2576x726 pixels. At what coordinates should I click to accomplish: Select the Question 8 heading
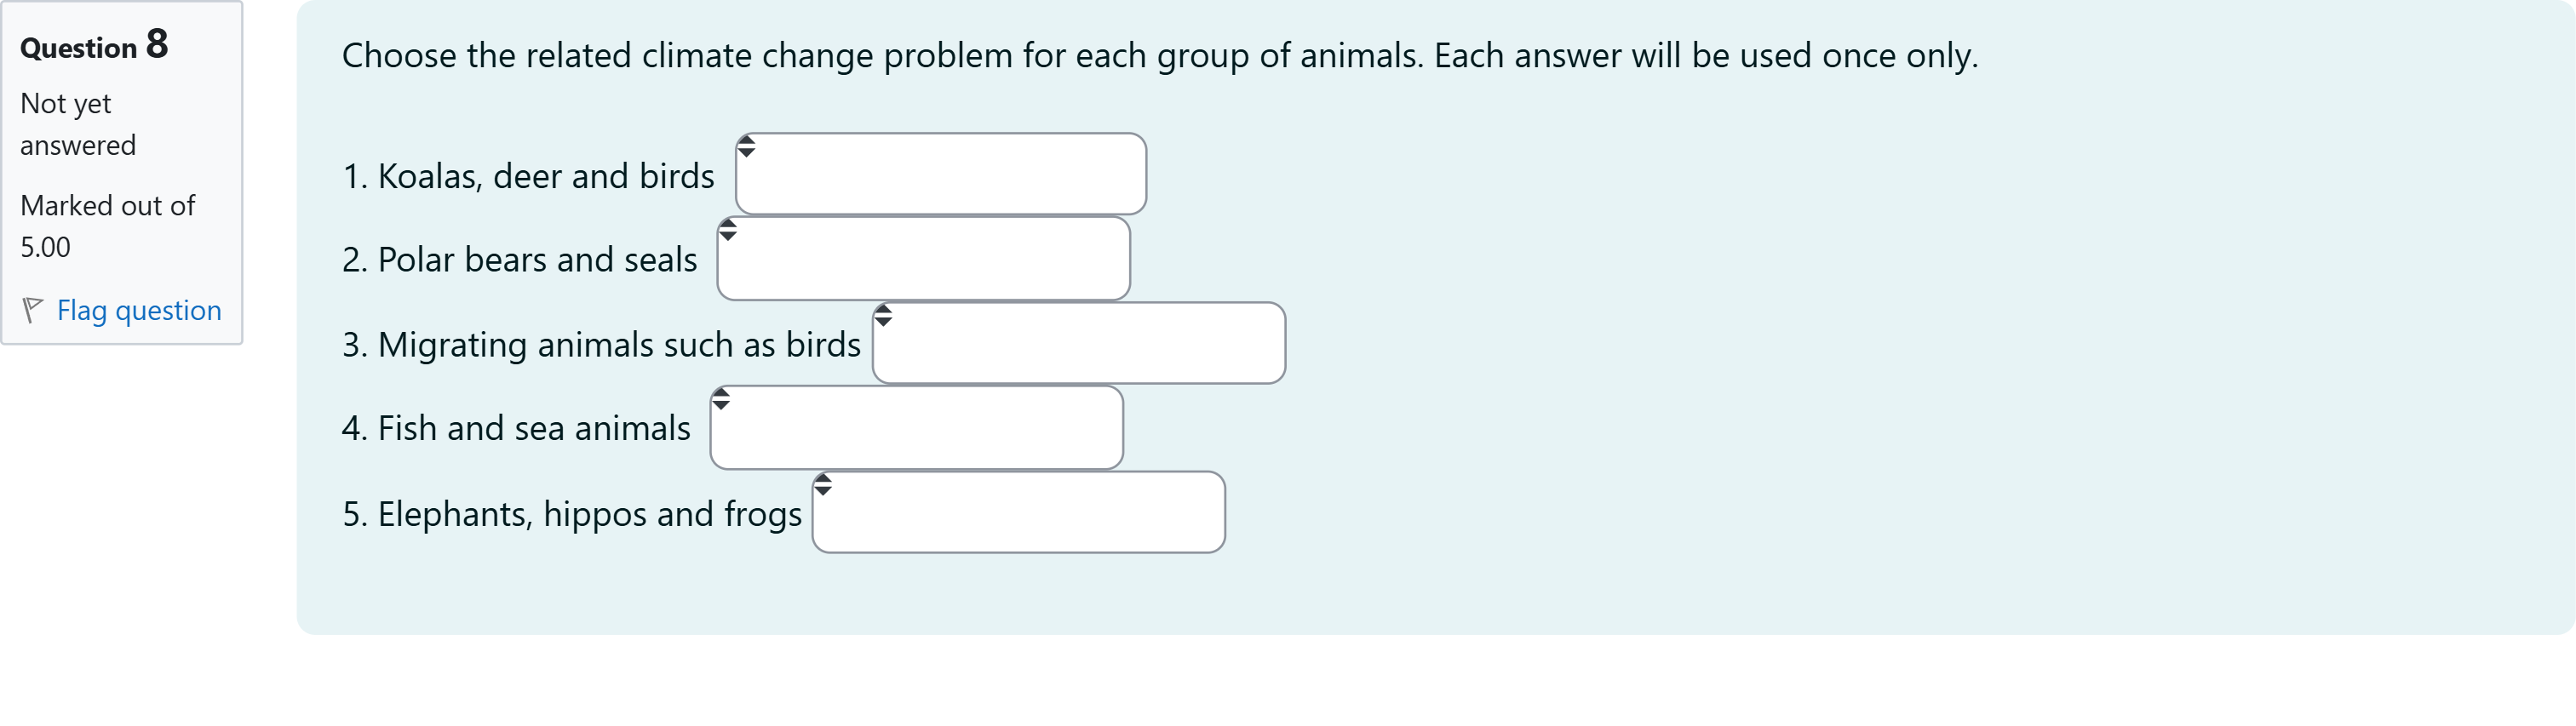(95, 46)
